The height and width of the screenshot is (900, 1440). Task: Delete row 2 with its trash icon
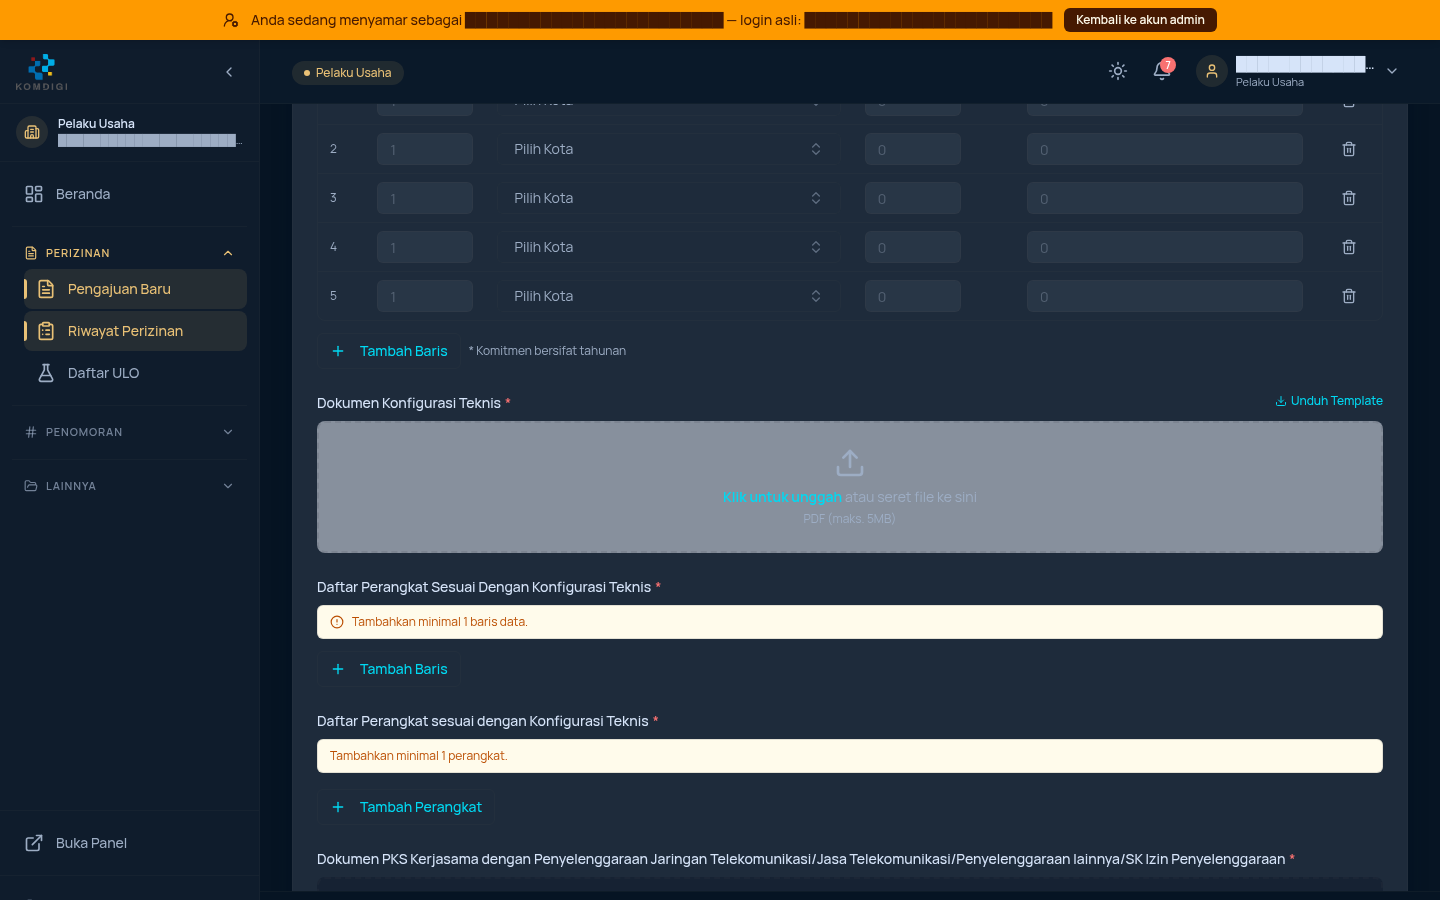(1349, 149)
